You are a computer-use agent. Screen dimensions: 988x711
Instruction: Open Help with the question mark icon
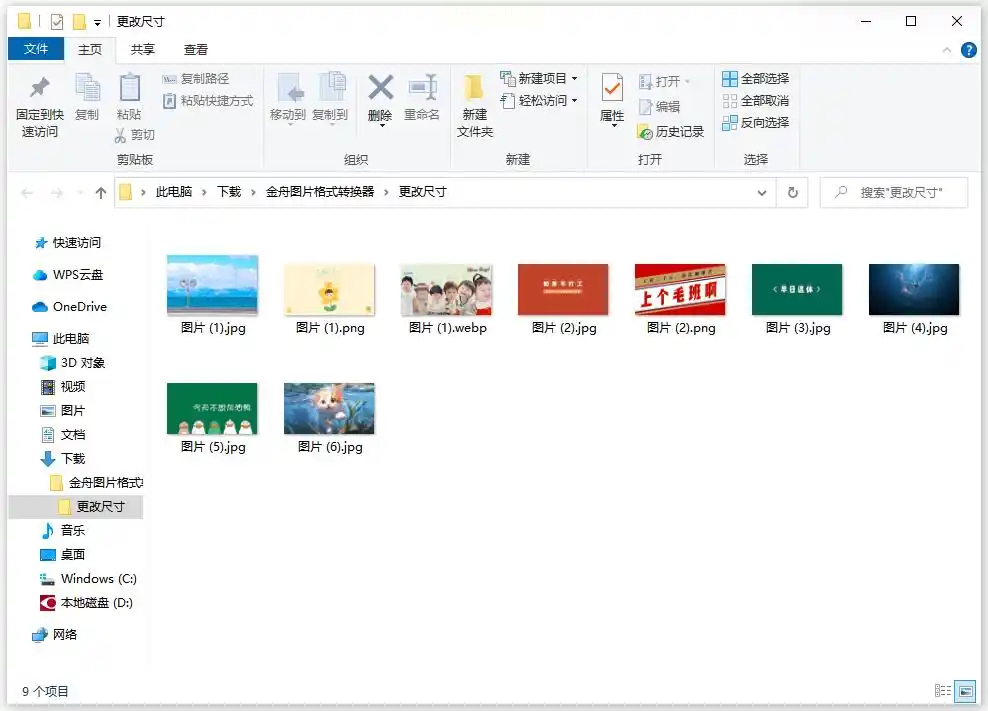coord(968,50)
